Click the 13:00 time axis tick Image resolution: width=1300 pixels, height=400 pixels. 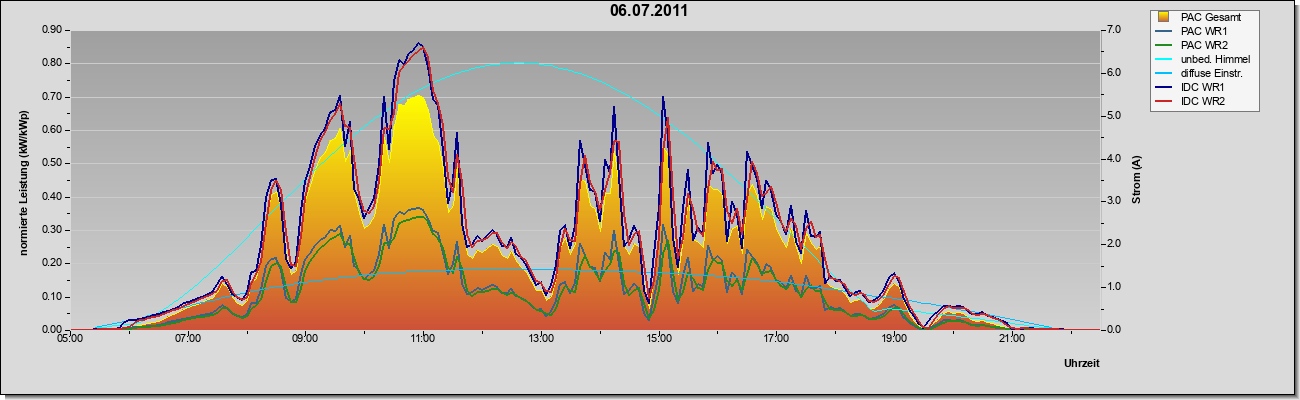coord(541,339)
